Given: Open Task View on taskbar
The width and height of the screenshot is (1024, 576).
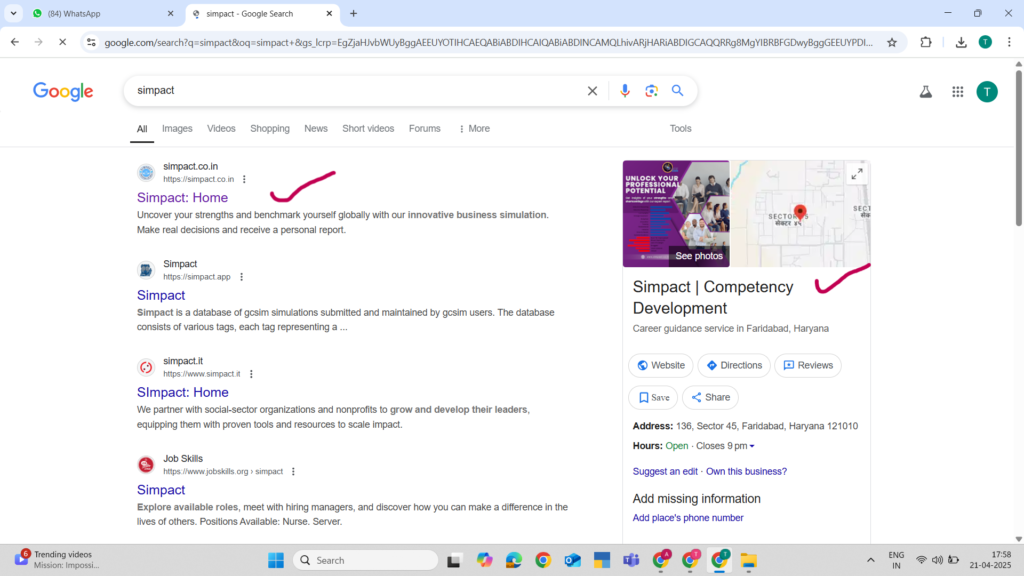Looking at the screenshot, I should click(x=454, y=560).
